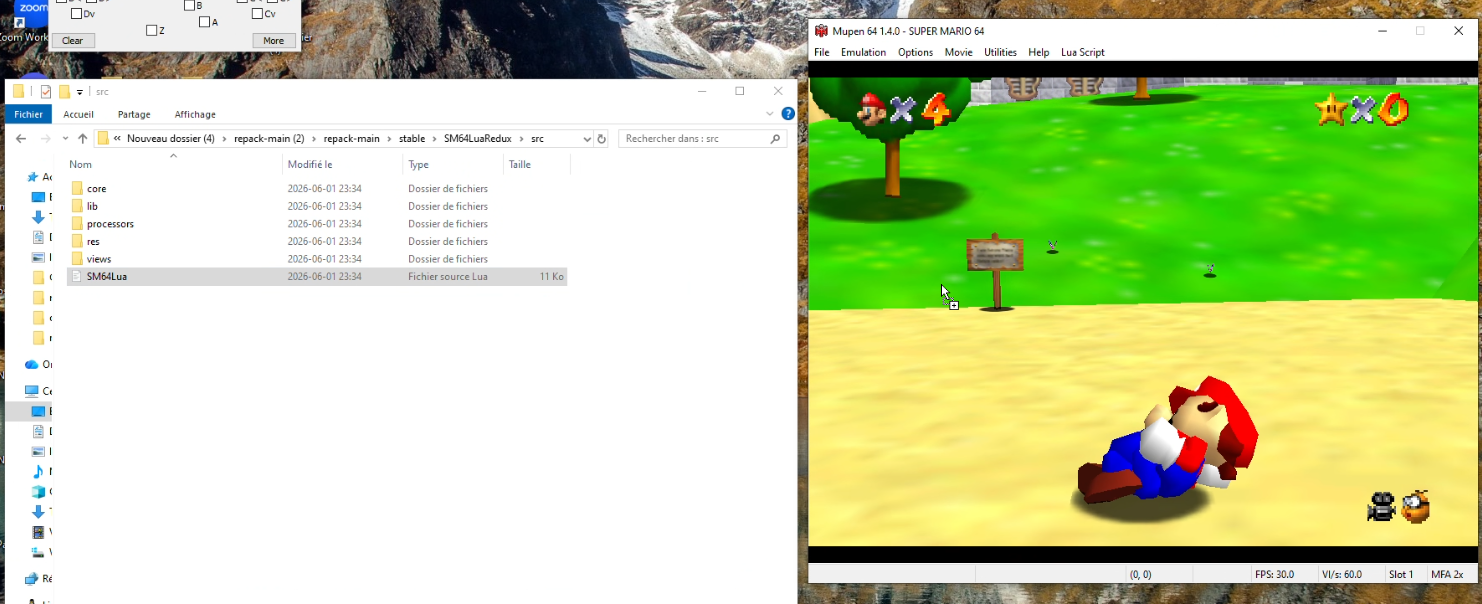Click the views folder icon
The width and height of the screenshot is (1482, 604).
[77, 259]
